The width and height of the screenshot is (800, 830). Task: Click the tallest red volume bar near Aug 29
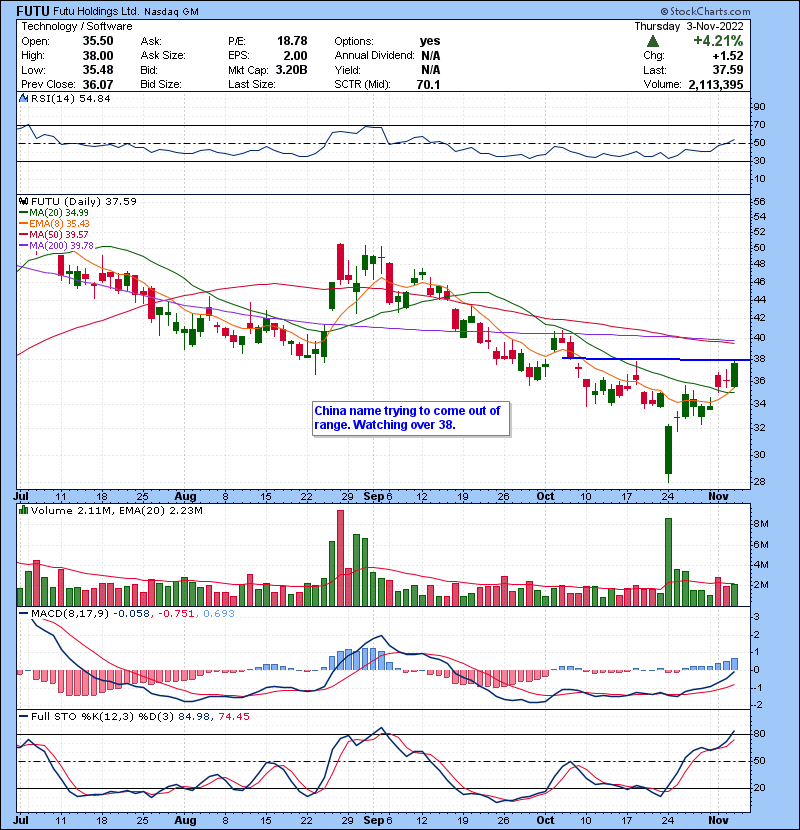point(340,558)
